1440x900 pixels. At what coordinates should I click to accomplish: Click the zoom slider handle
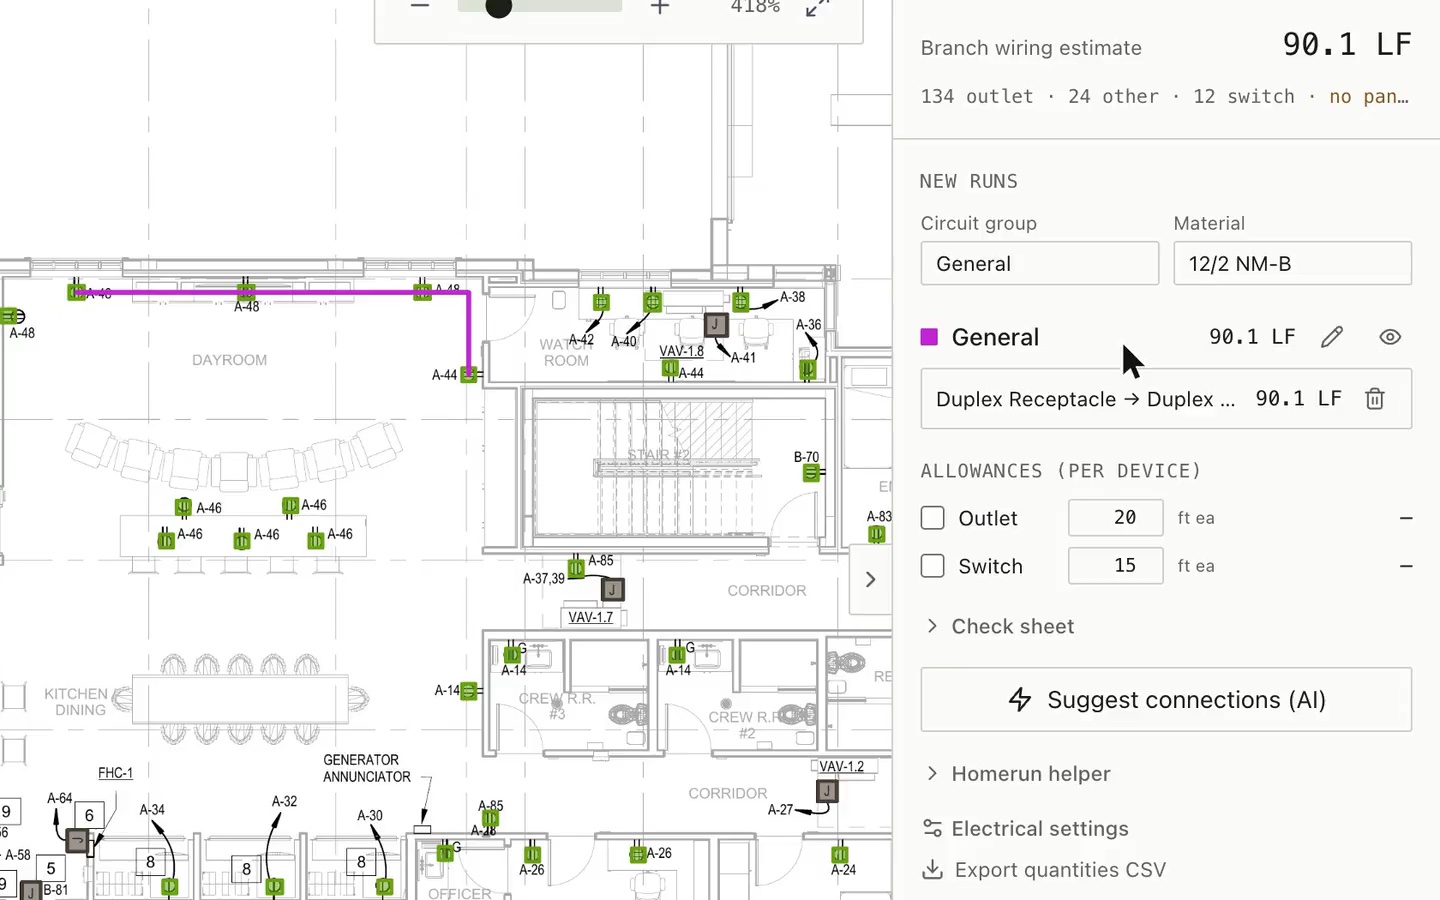pyautogui.click(x=498, y=8)
